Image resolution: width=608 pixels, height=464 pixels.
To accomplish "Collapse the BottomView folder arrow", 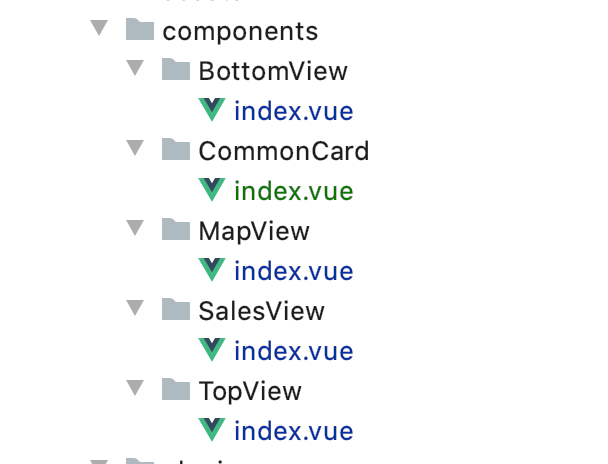I will point(135,68).
